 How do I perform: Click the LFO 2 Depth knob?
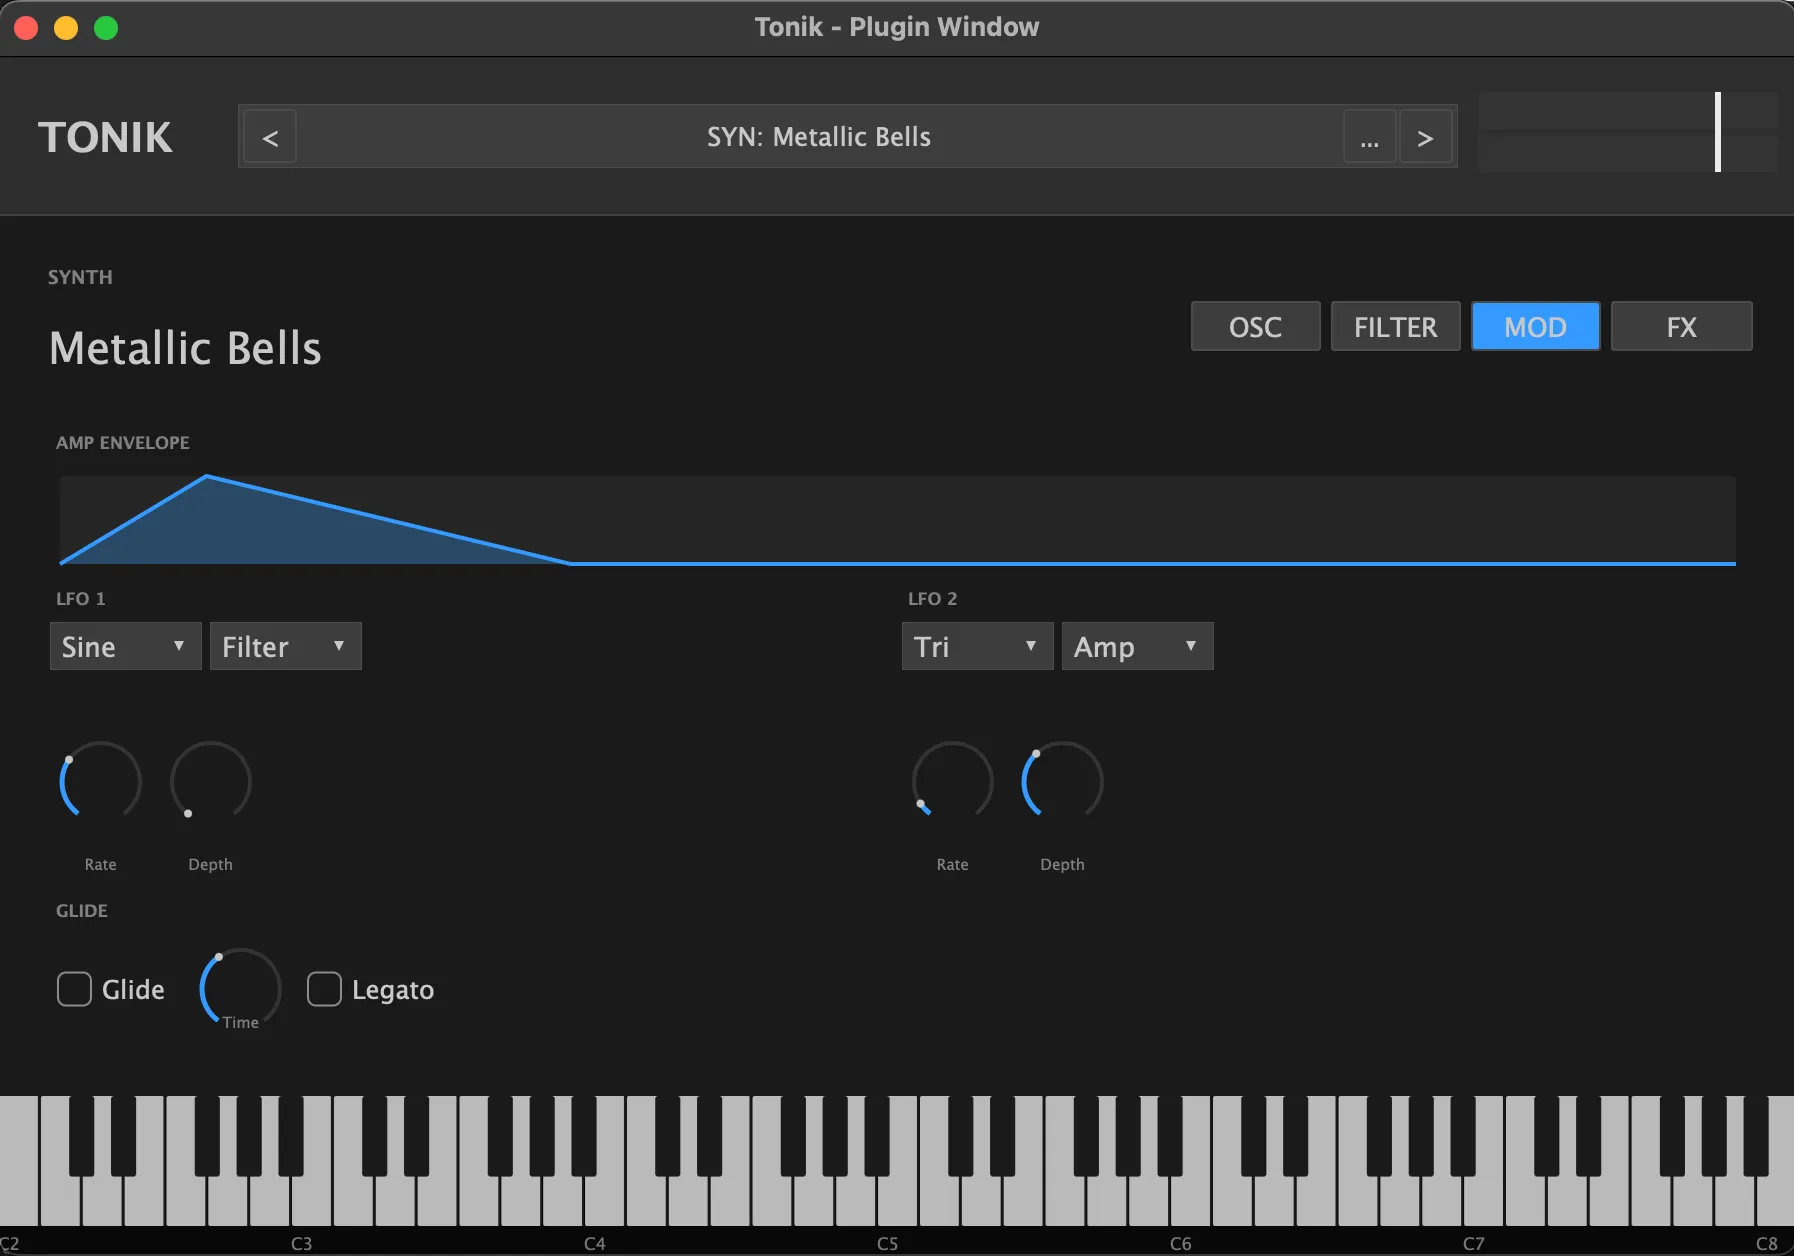pyautogui.click(x=1062, y=781)
